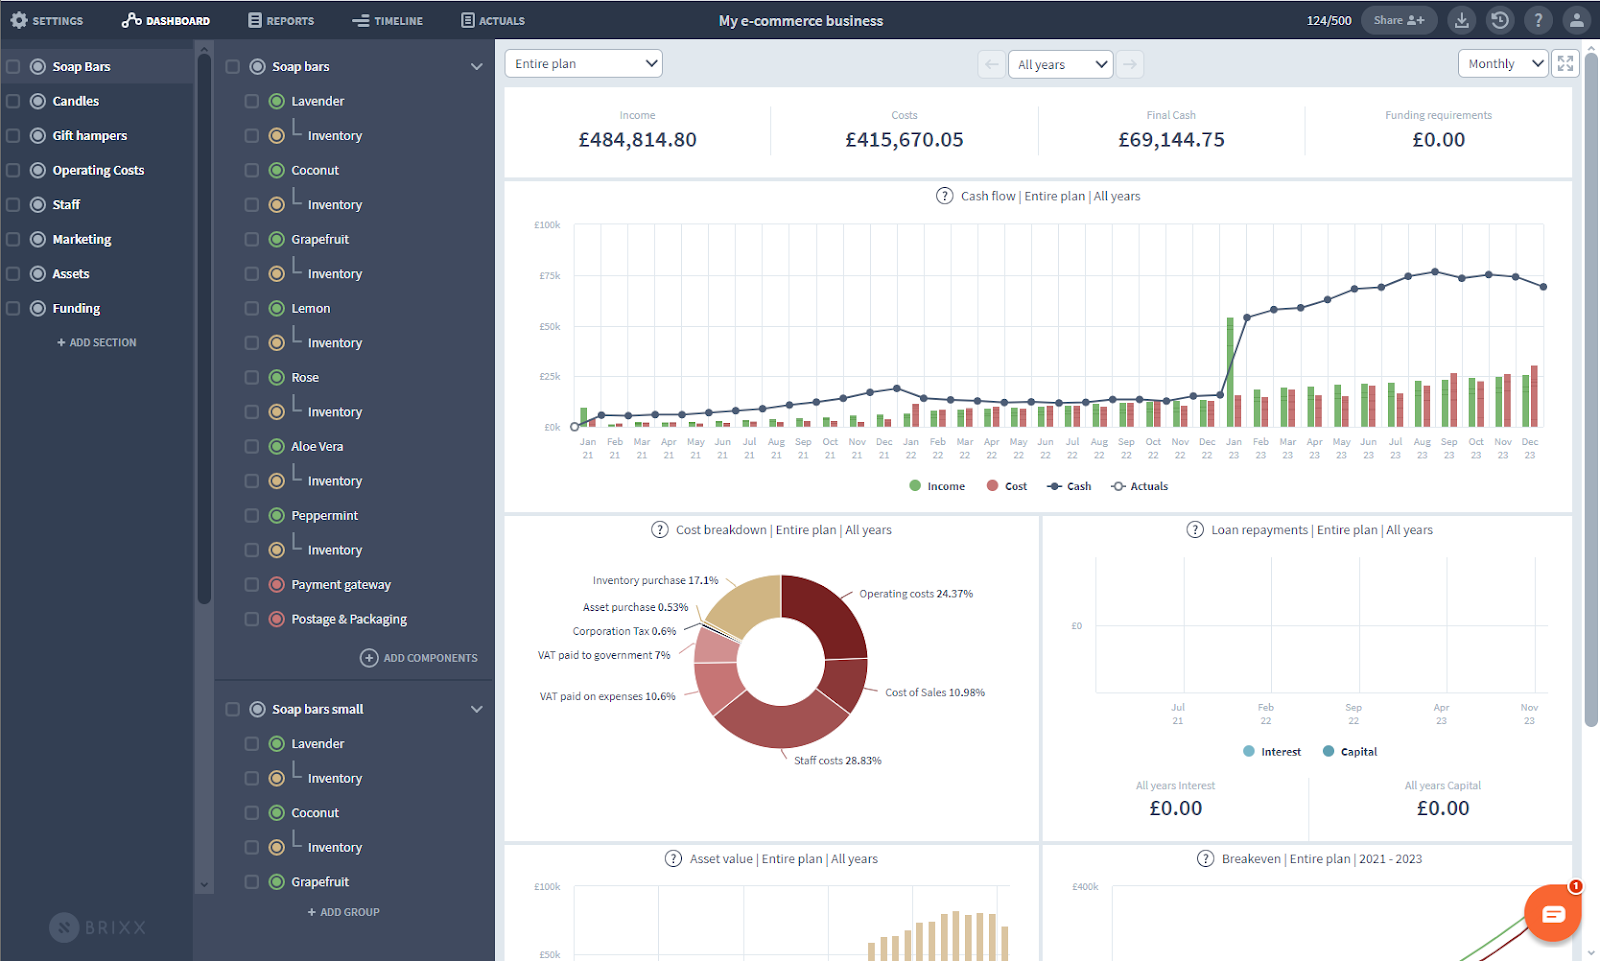1600x961 pixels.
Task: Open the All years dropdown
Action: pyautogui.click(x=1060, y=65)
